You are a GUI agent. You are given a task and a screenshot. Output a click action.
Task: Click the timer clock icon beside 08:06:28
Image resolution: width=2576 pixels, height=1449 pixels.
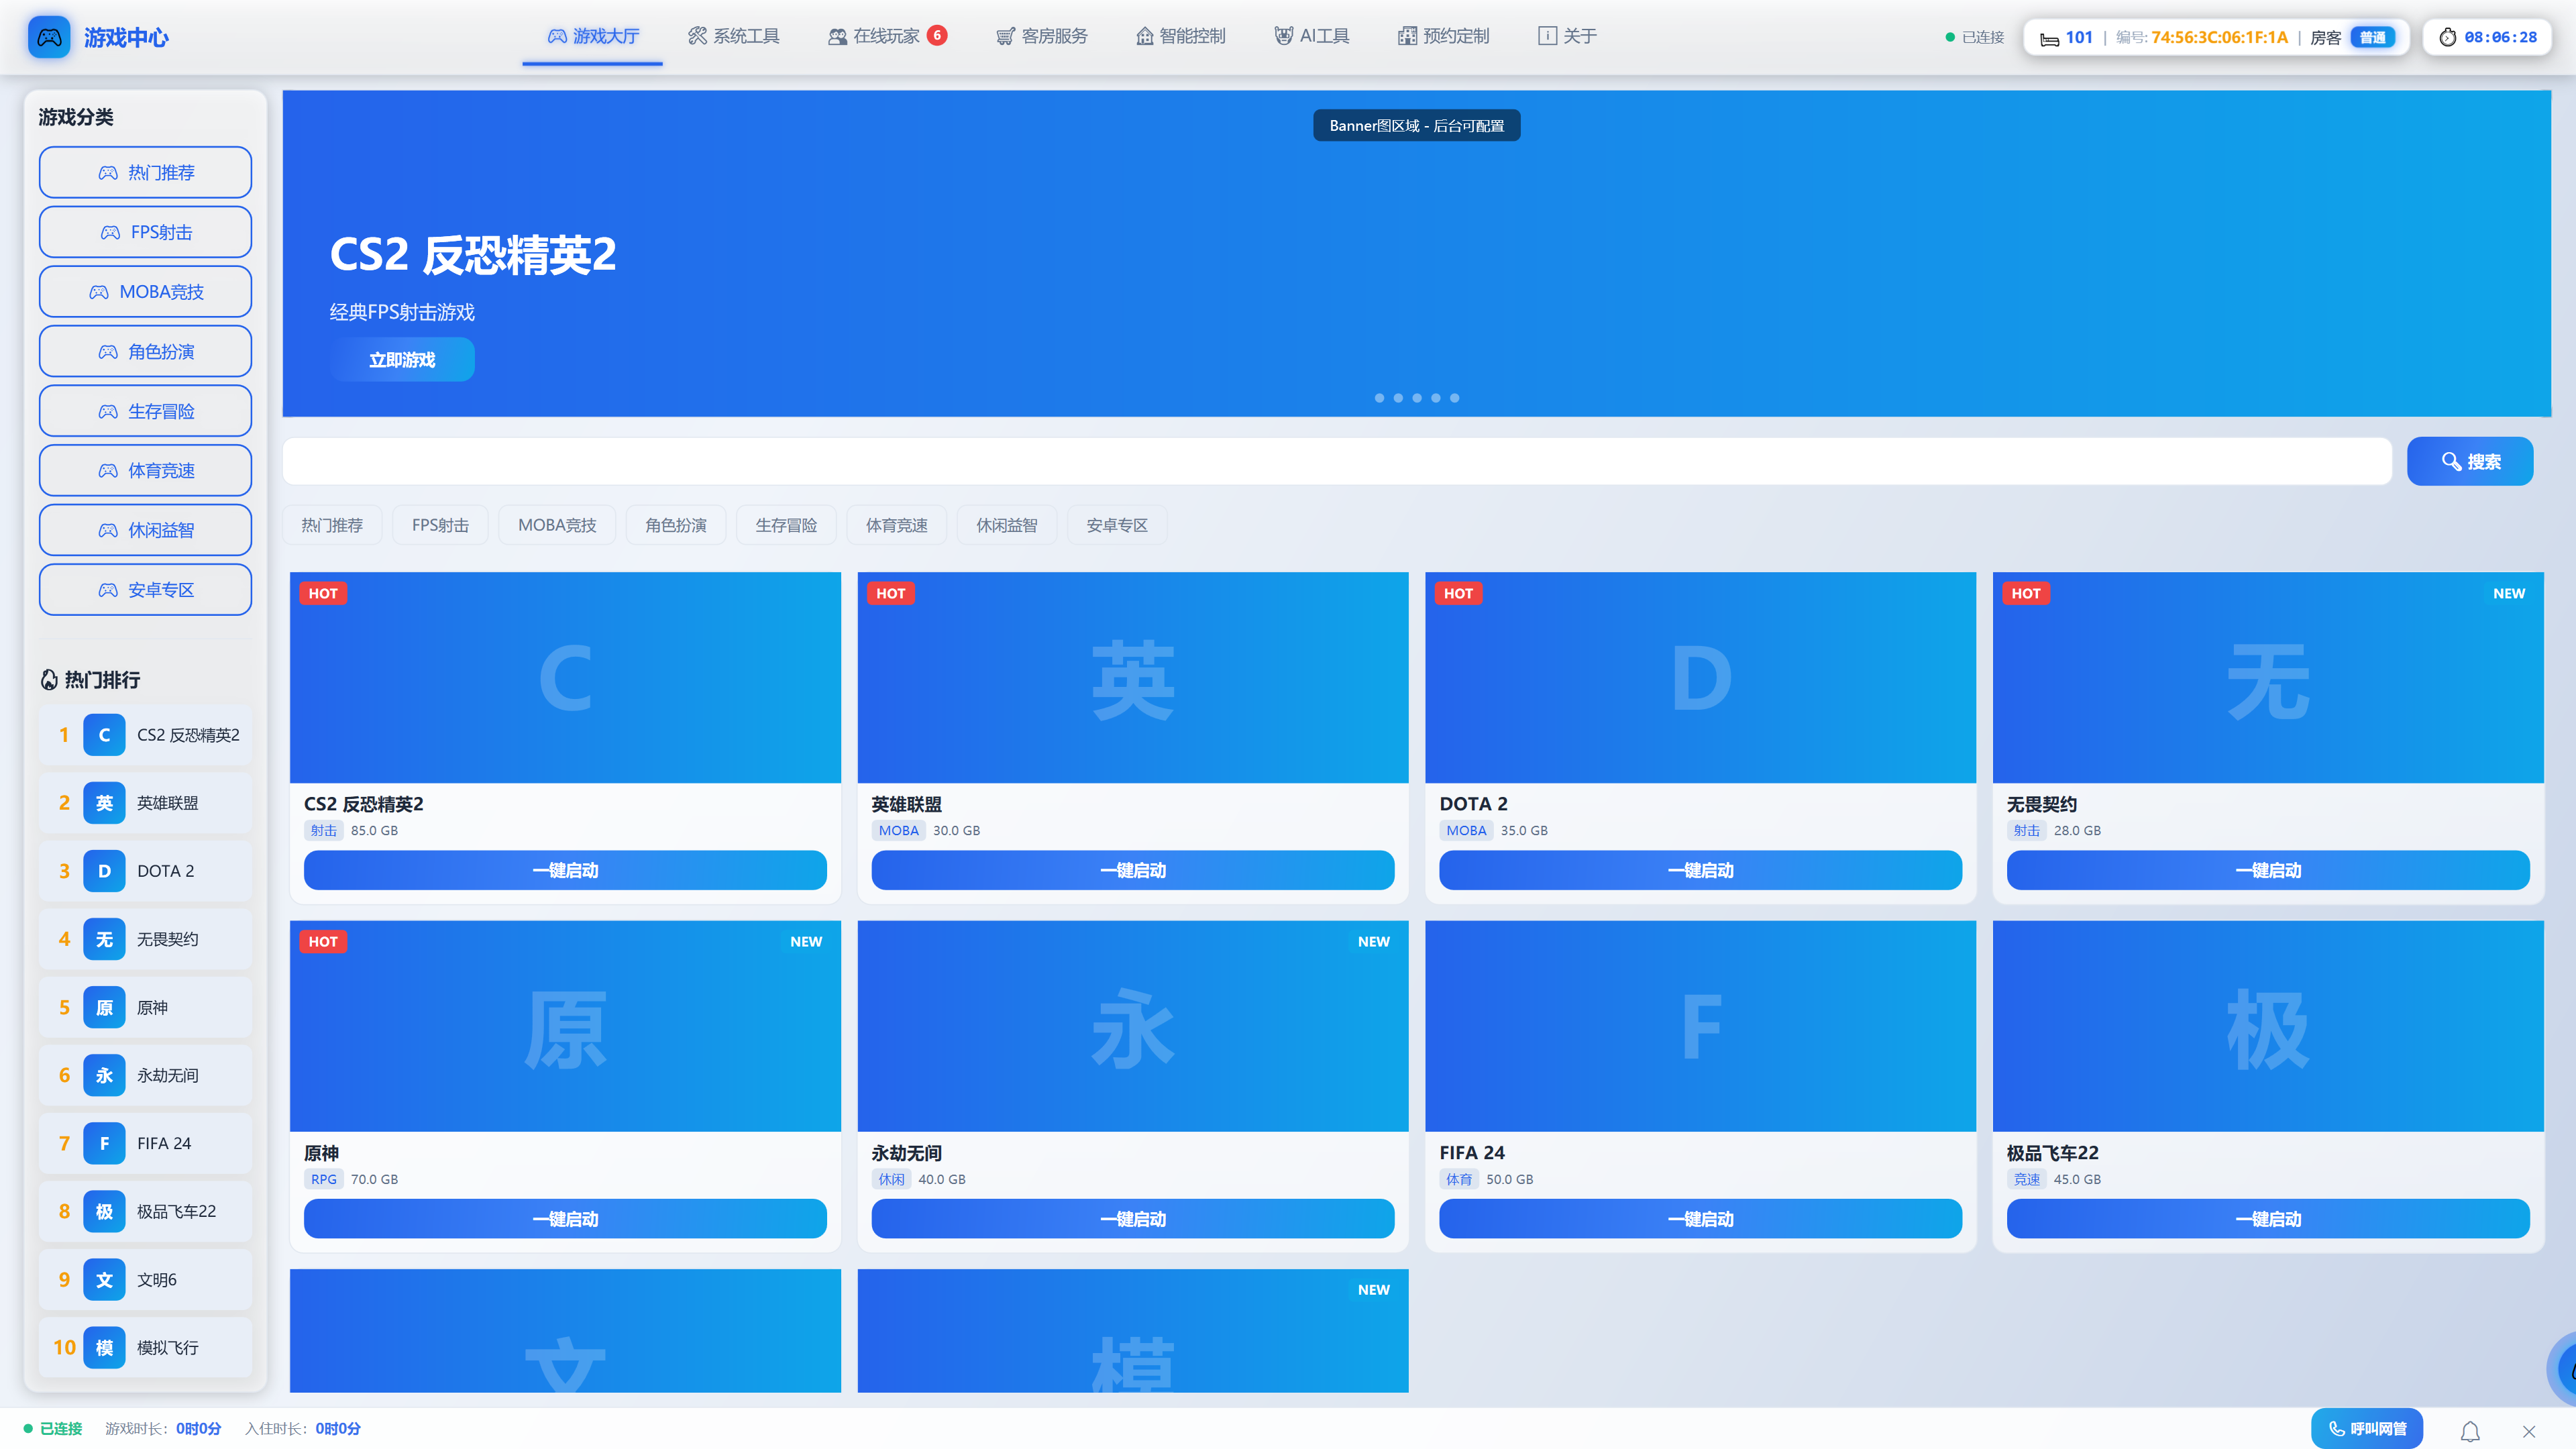click(2448, 37)
